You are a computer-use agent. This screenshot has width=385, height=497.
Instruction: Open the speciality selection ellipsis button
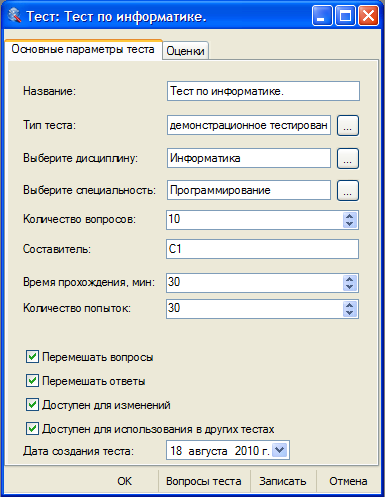point(348,190)
